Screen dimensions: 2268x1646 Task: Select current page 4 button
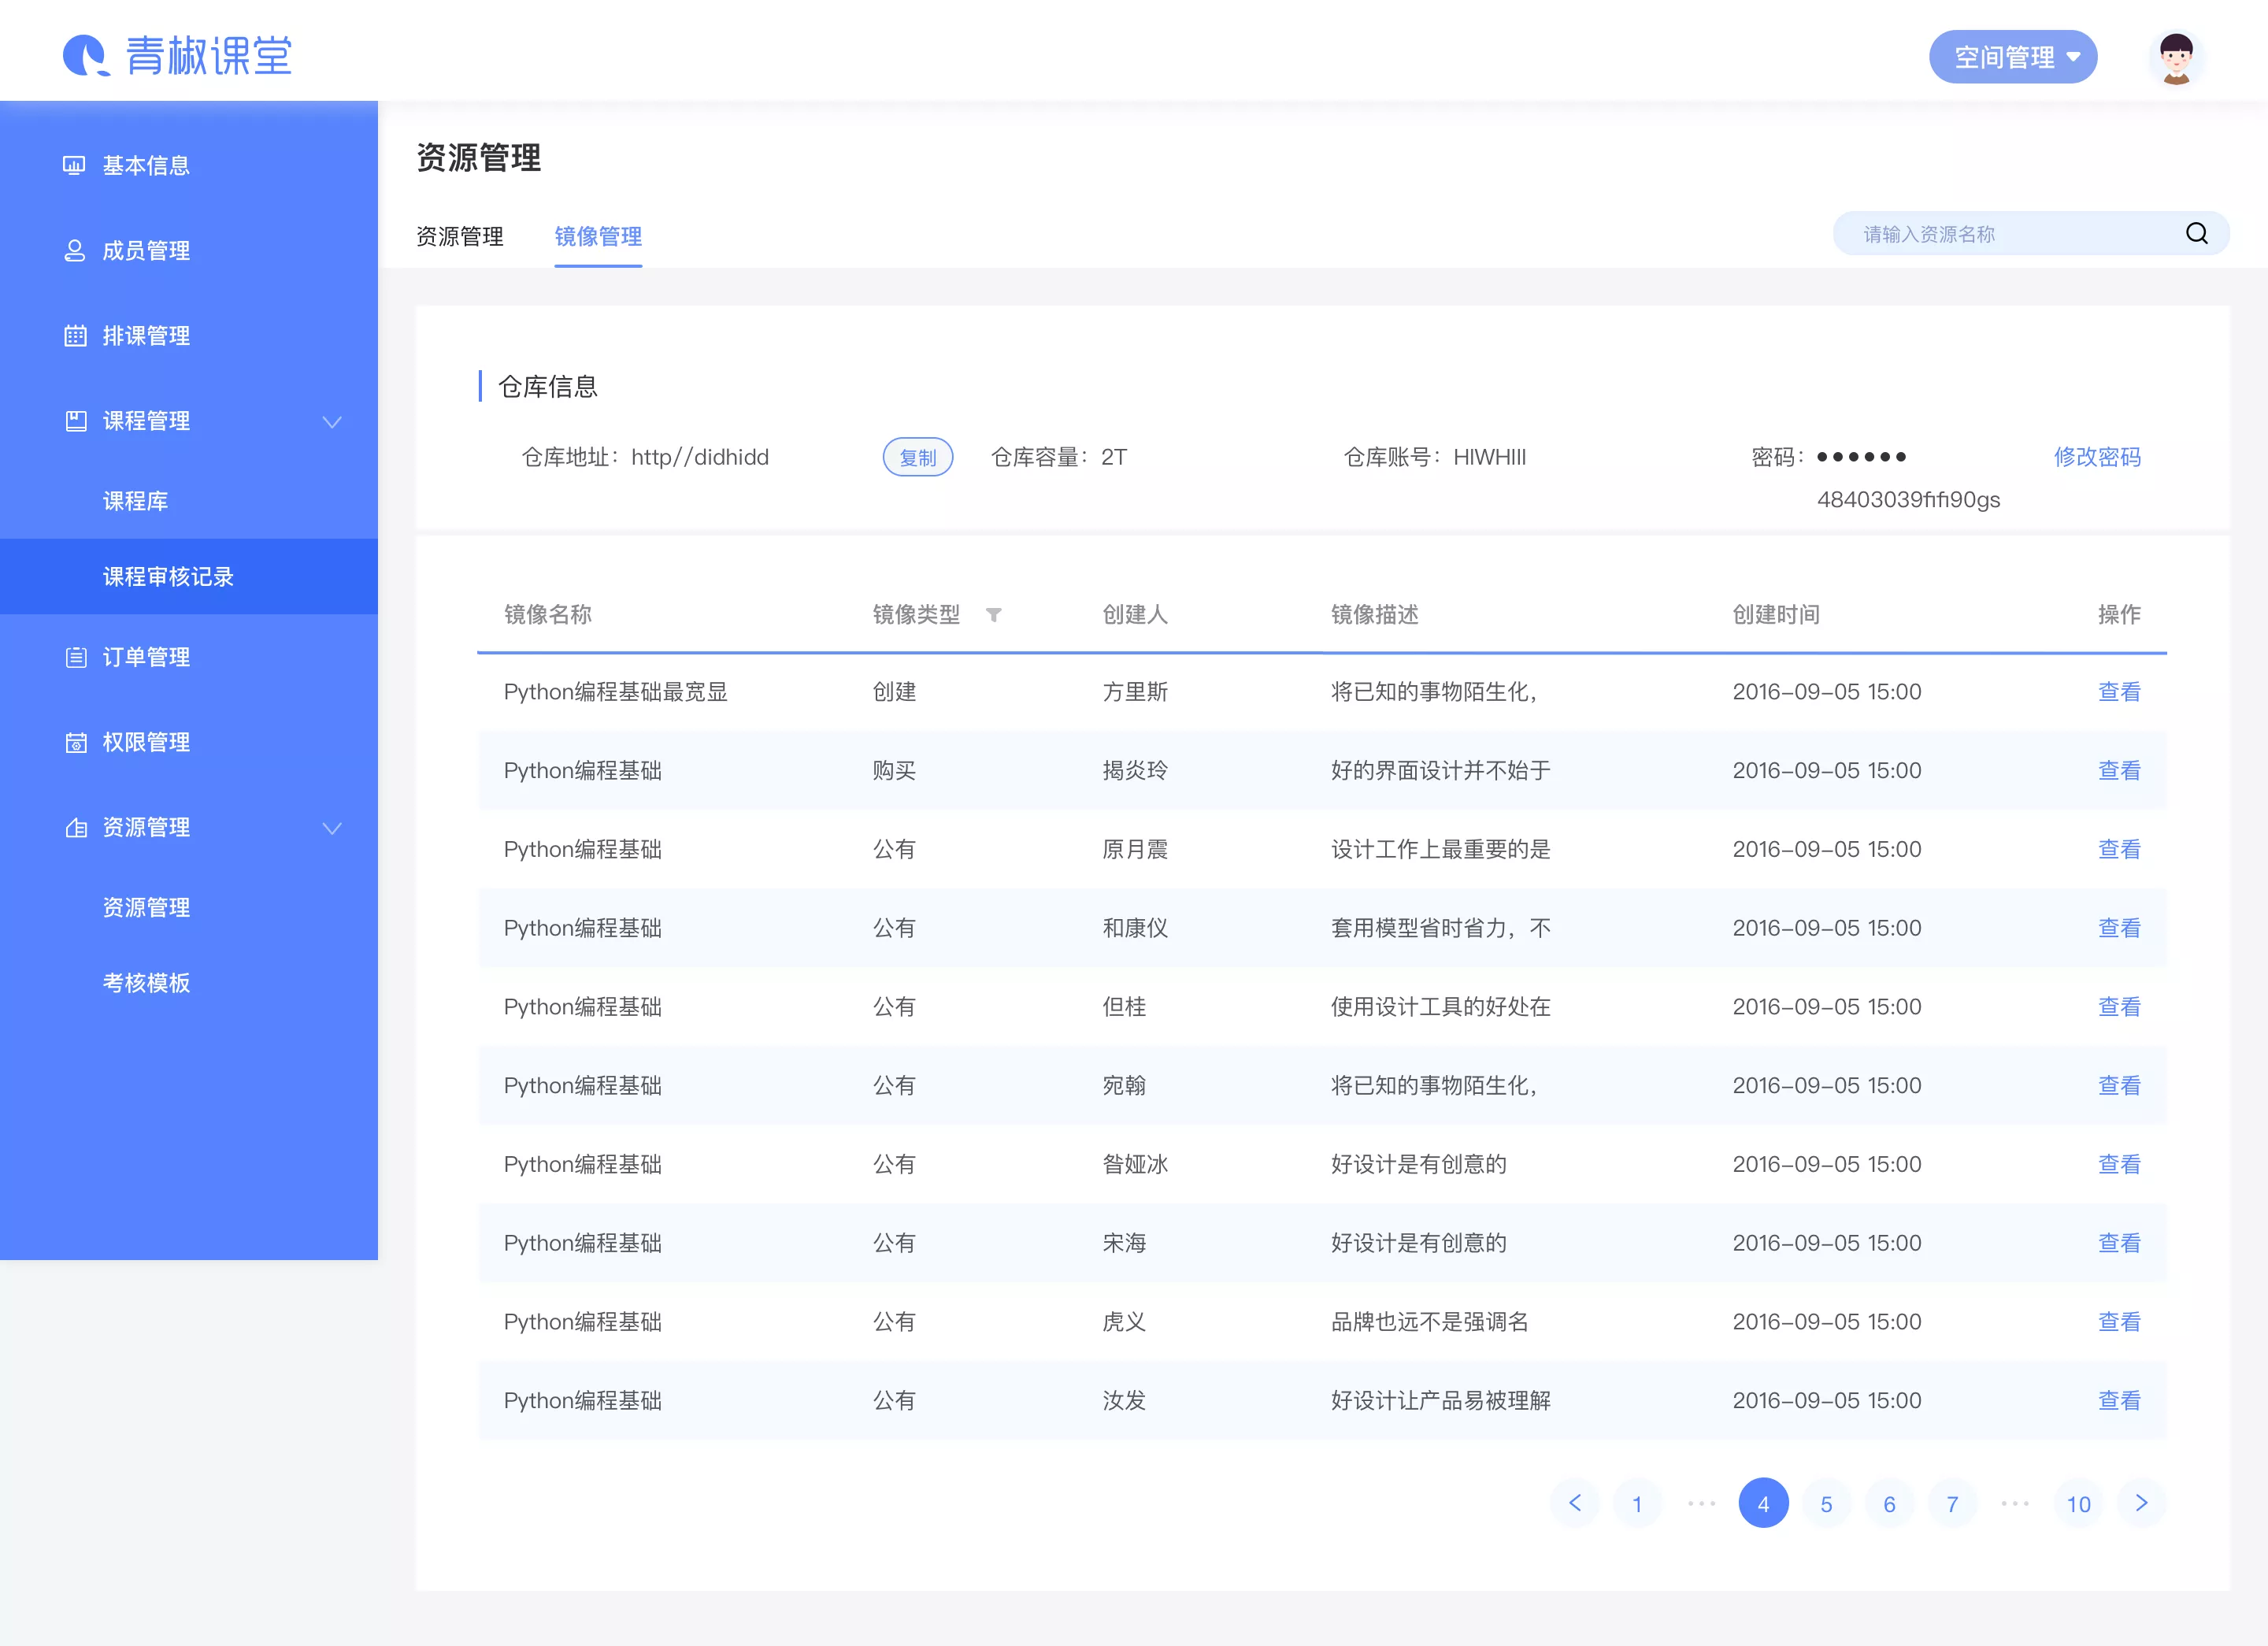1763,1503
